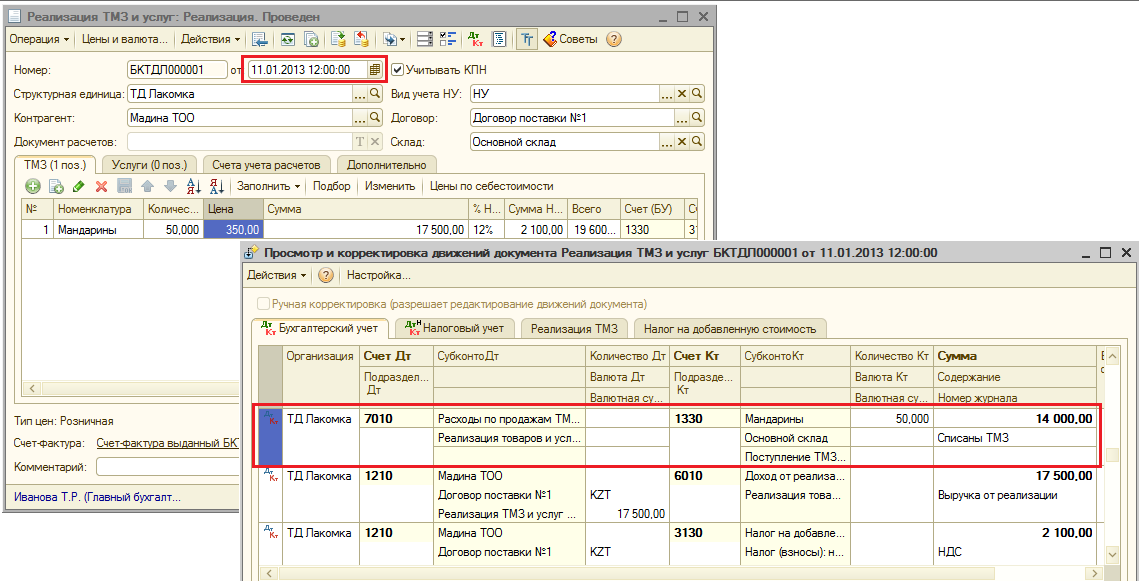The image size is (1139, 581).
Task: Click the pencil edit row icon
Action: [79, 186]
